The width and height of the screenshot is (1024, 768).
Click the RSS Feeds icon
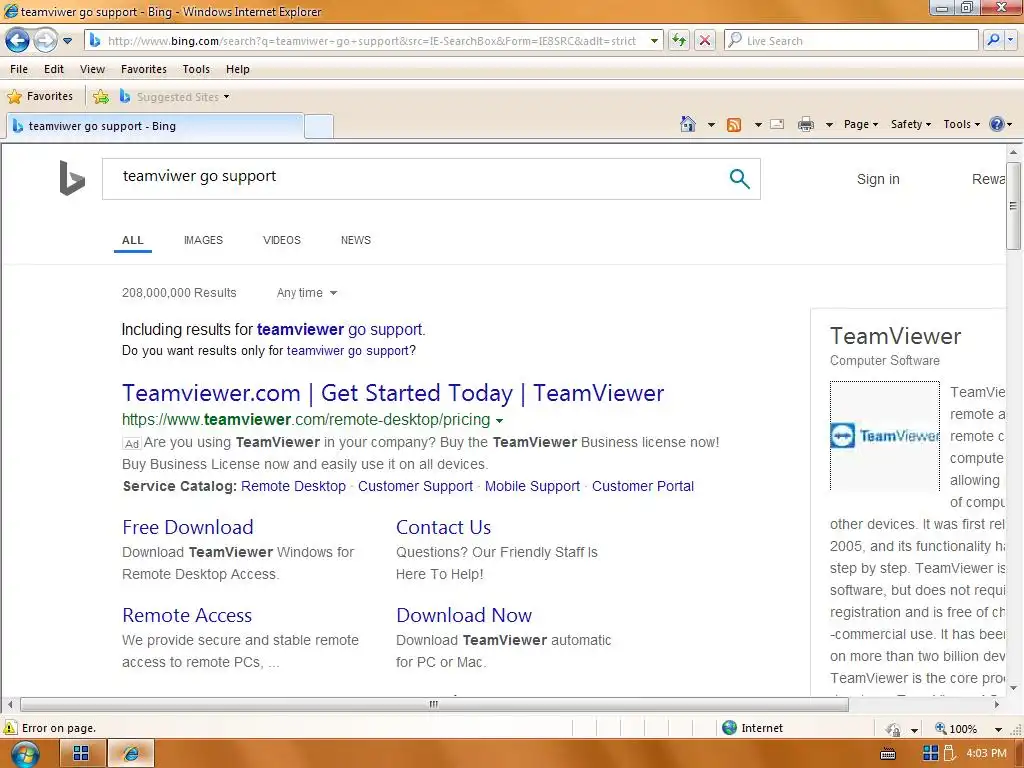point(734,124)
